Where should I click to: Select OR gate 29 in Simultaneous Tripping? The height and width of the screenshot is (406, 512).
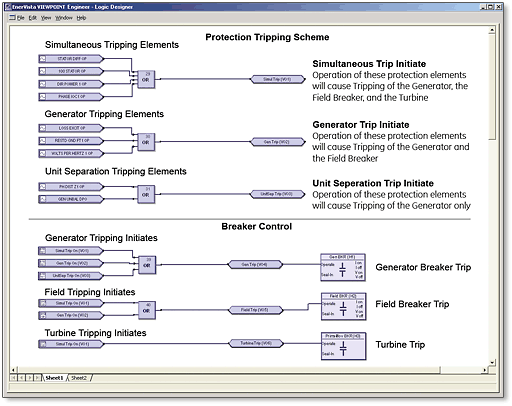tap(146, 79)
